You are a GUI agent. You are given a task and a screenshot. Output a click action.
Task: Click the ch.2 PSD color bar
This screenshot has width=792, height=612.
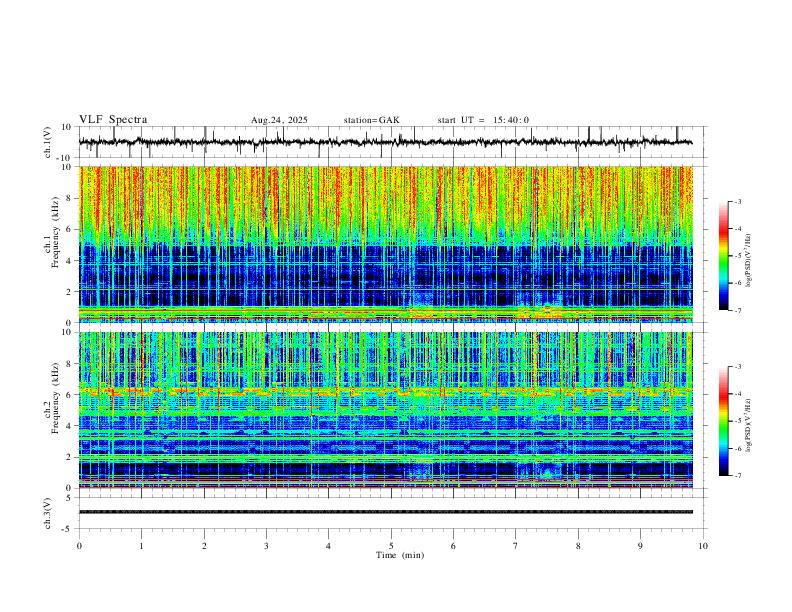tap(723, 421)
